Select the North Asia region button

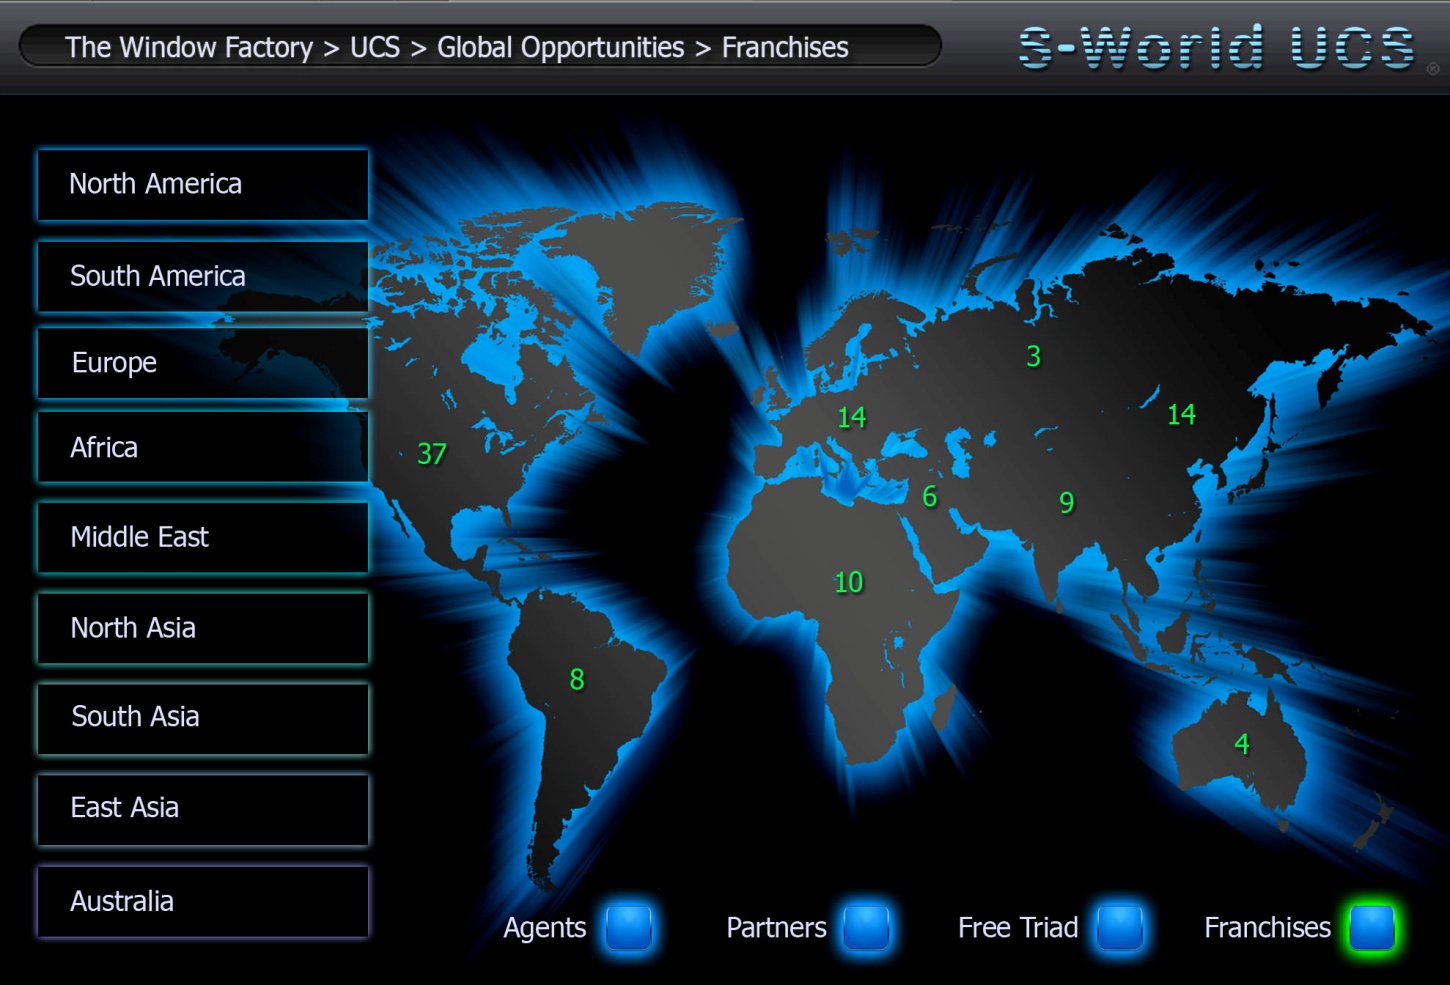(x=203, y=628)
